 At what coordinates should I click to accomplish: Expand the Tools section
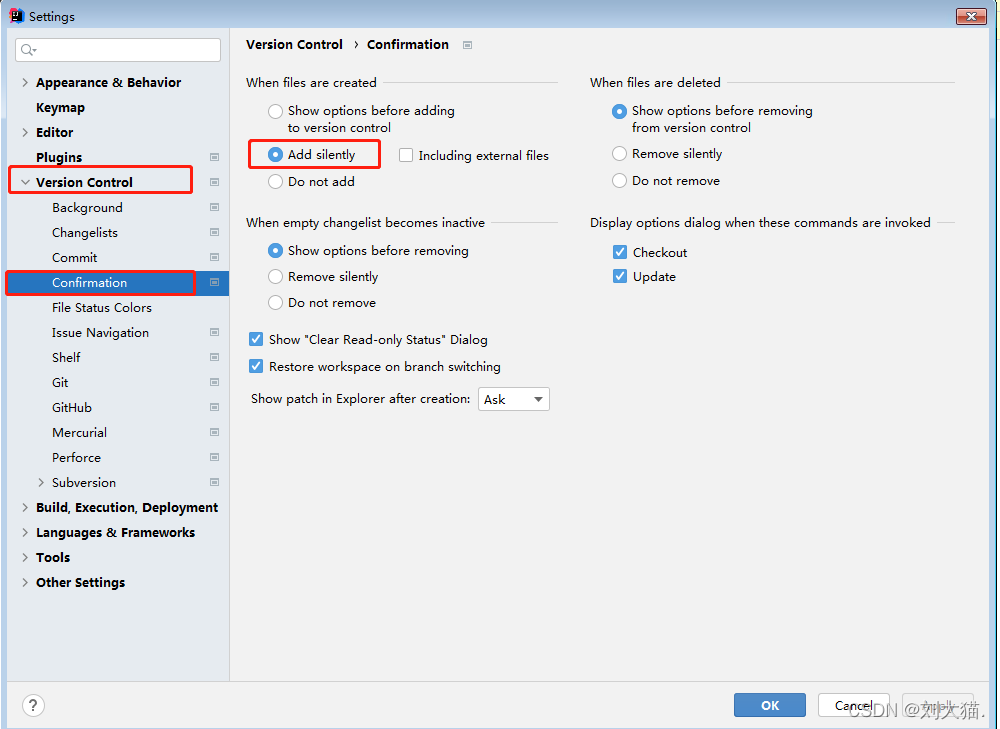coord(25,557)
